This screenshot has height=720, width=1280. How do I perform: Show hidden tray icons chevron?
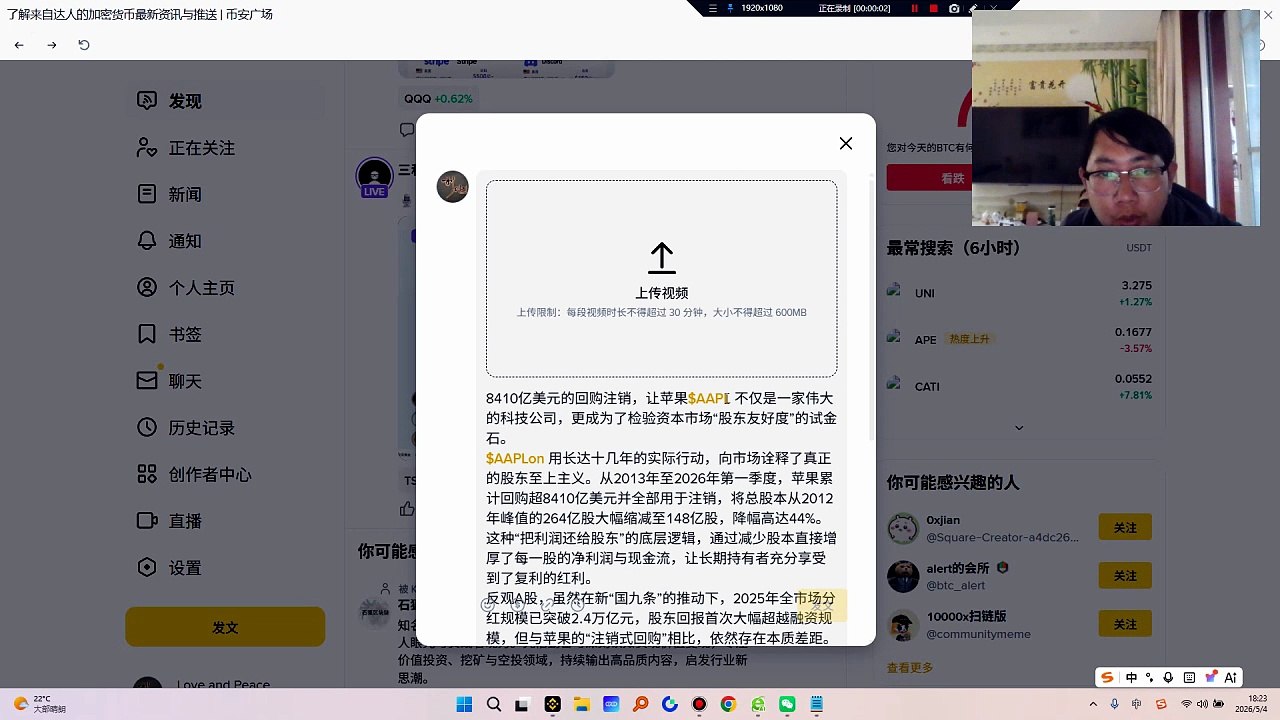click(x=1093, y=704)
